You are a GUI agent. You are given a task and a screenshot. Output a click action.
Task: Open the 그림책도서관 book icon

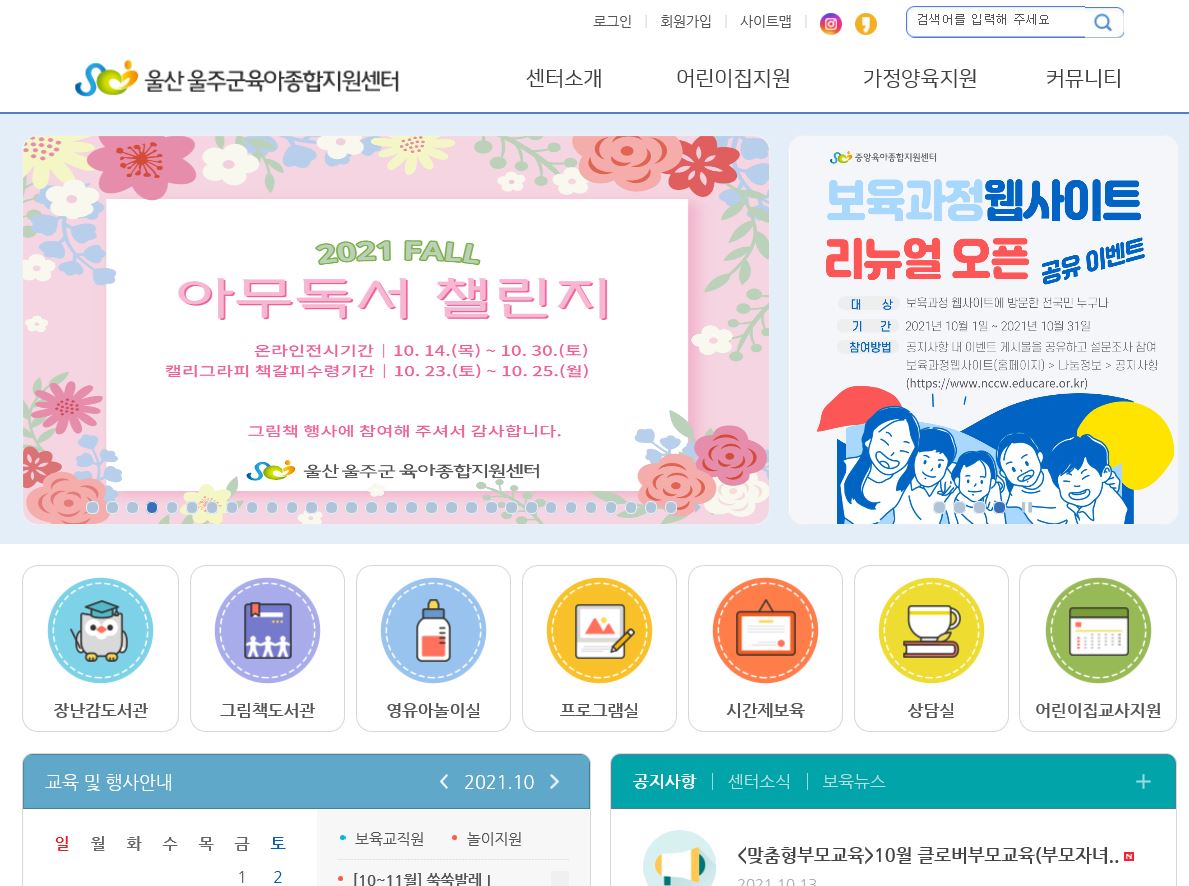[267, 630]
